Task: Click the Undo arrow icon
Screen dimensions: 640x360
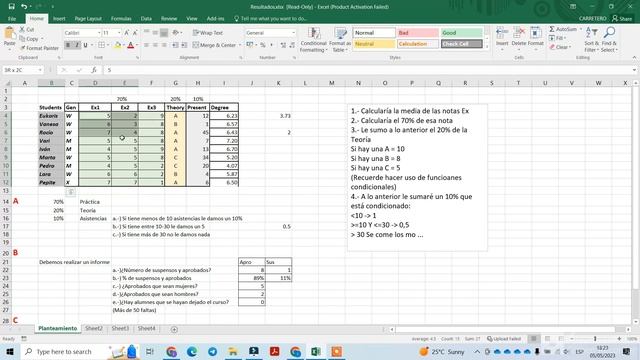Action: click(x=24, y=7)
